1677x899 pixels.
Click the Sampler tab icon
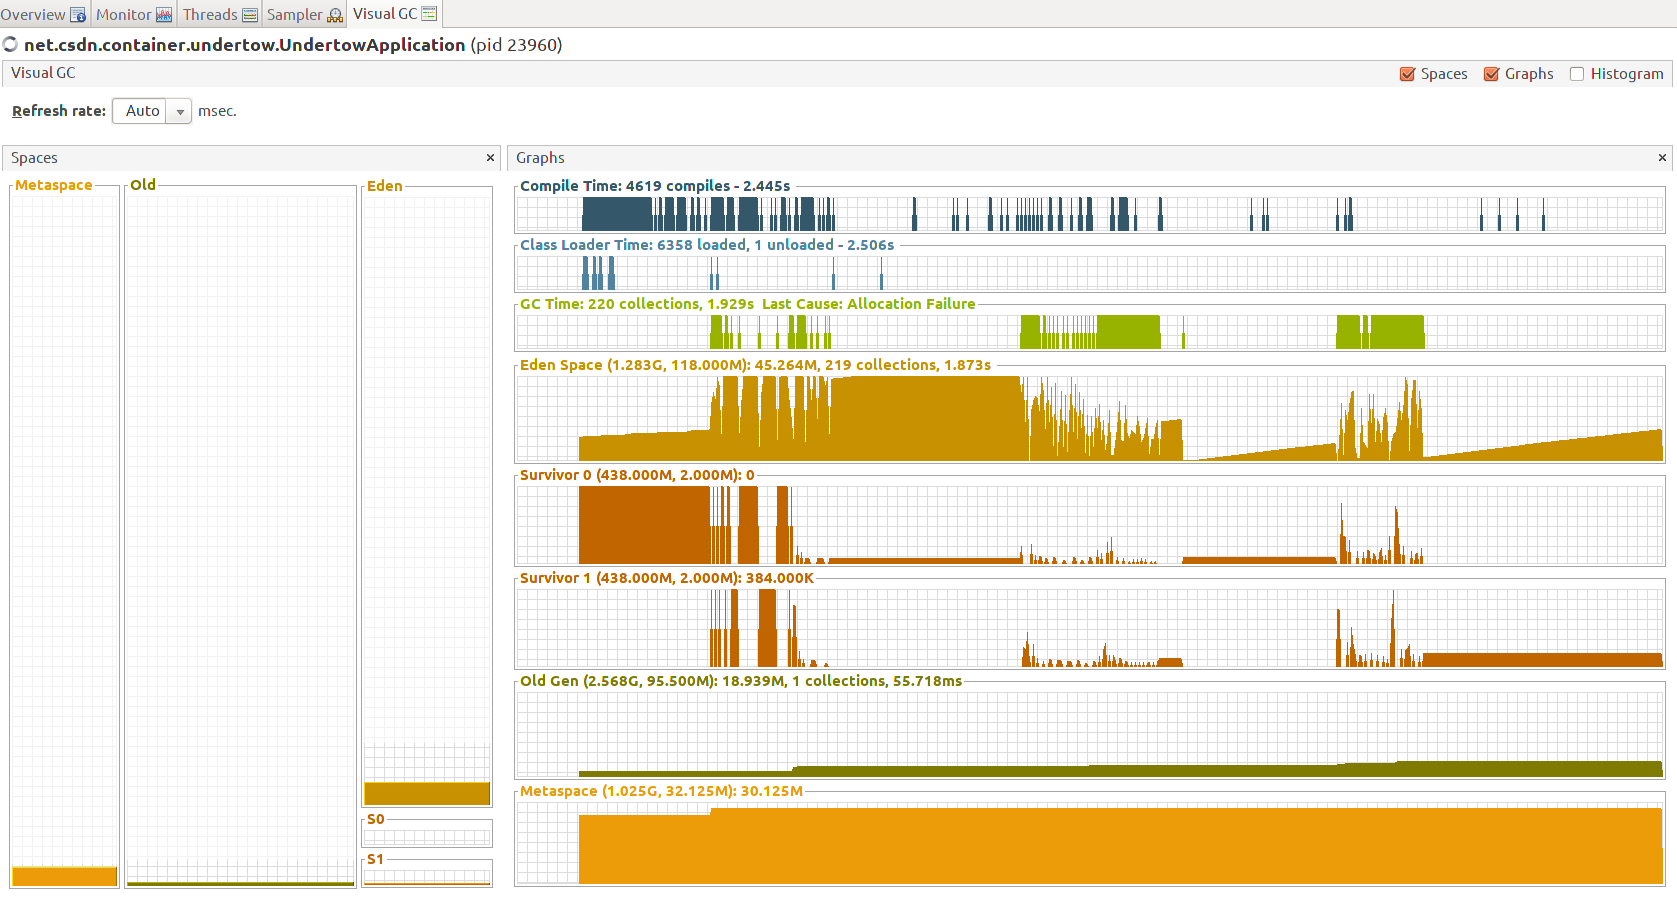tap(335, 15)
